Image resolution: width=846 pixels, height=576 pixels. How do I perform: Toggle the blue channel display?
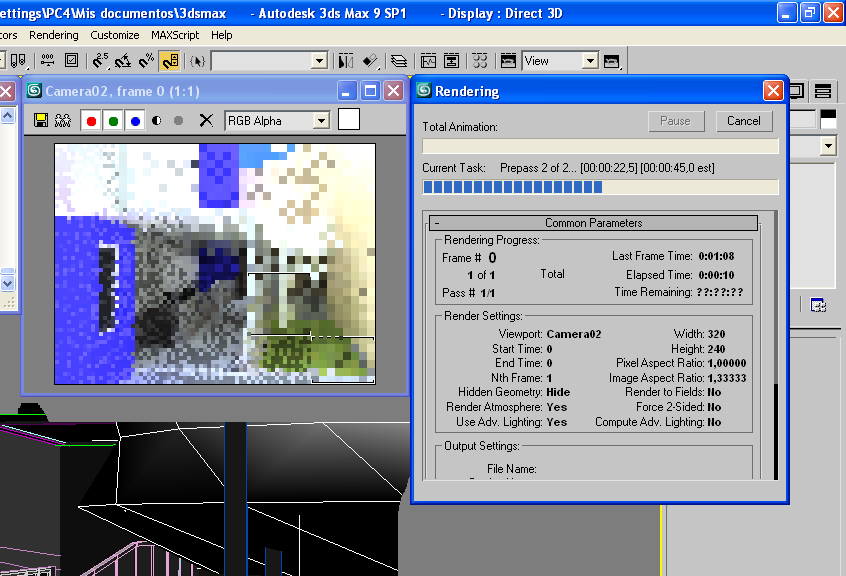pyautogui.click(x=135, y=121)
